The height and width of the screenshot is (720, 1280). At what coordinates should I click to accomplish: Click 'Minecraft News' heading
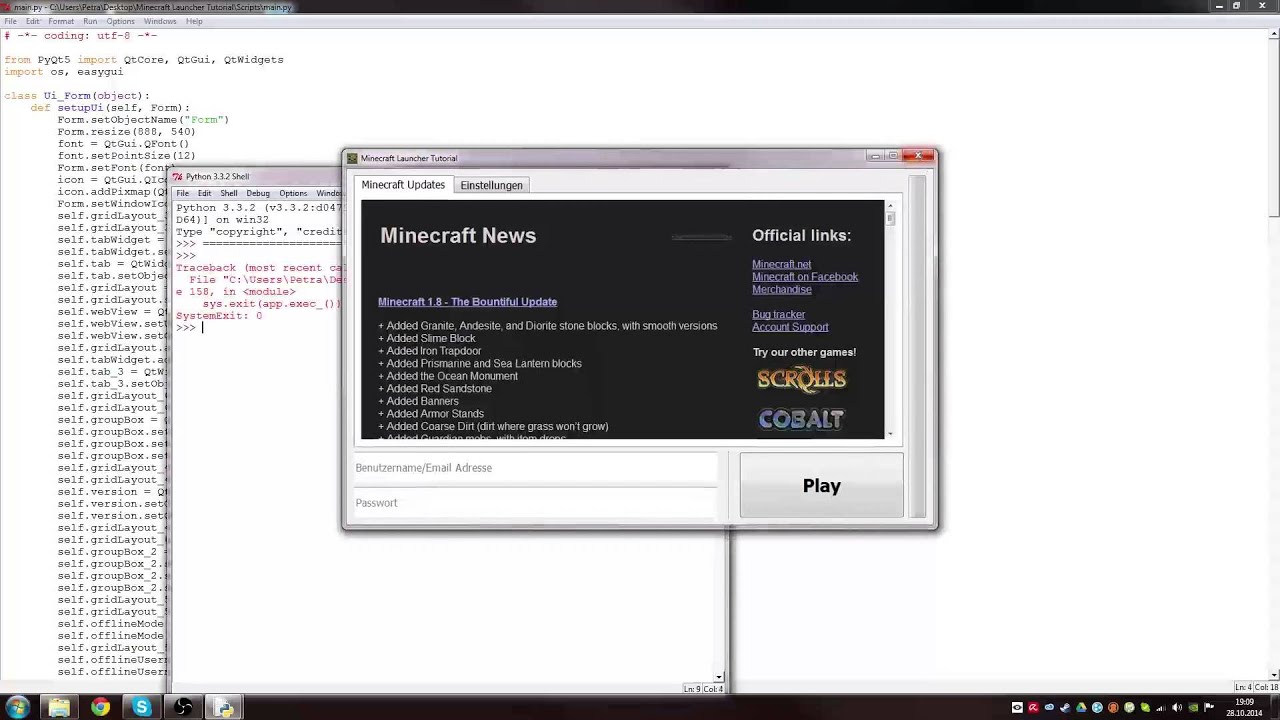point(458,236)
